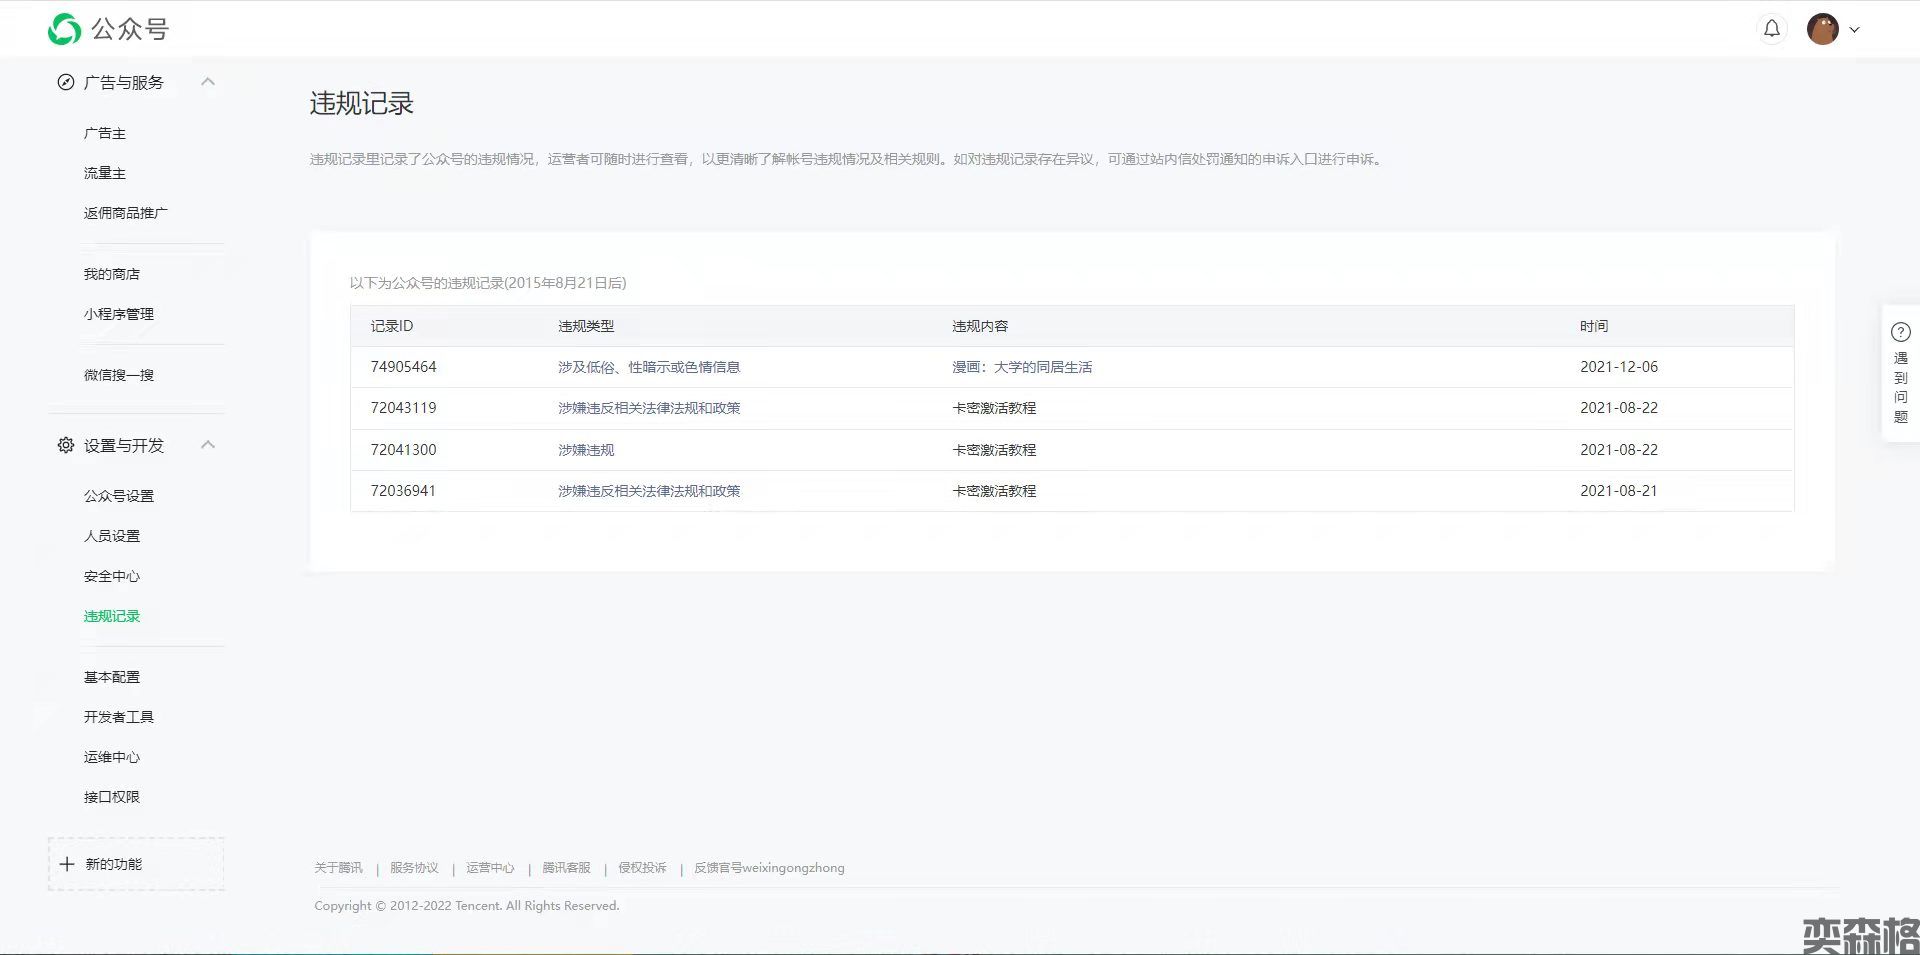Open the 遇到问题 help question icon
The width and height of the screenshot is (1920, 955).
tap(1900, 332)
